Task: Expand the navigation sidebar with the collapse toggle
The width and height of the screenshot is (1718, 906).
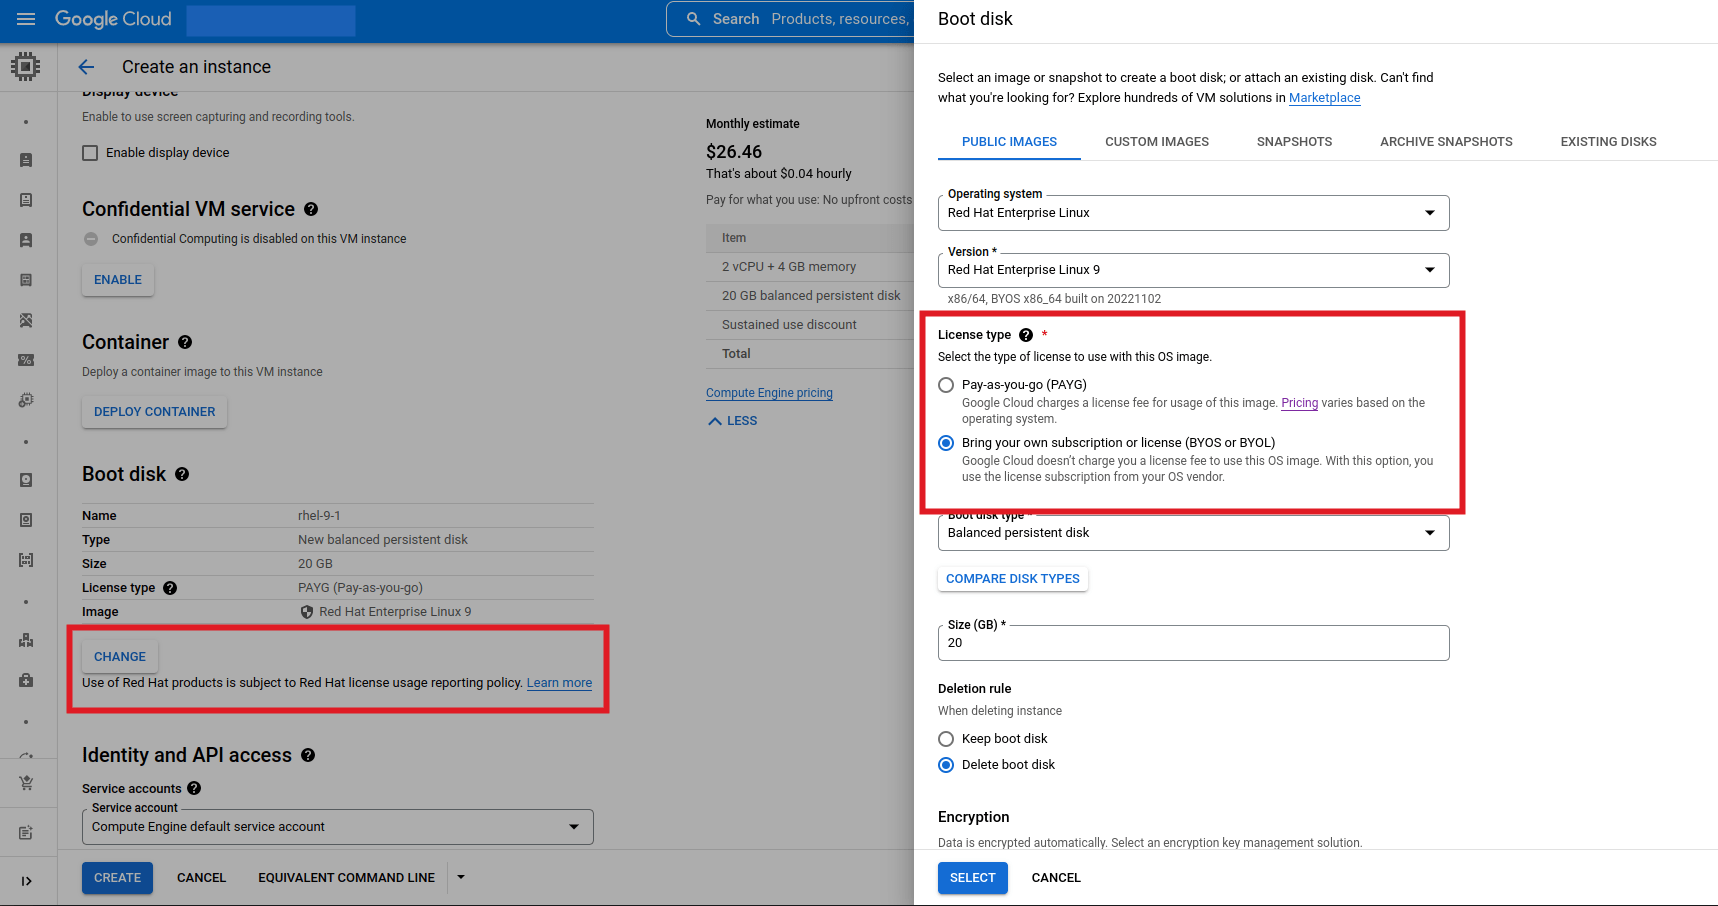Action: 25,880
